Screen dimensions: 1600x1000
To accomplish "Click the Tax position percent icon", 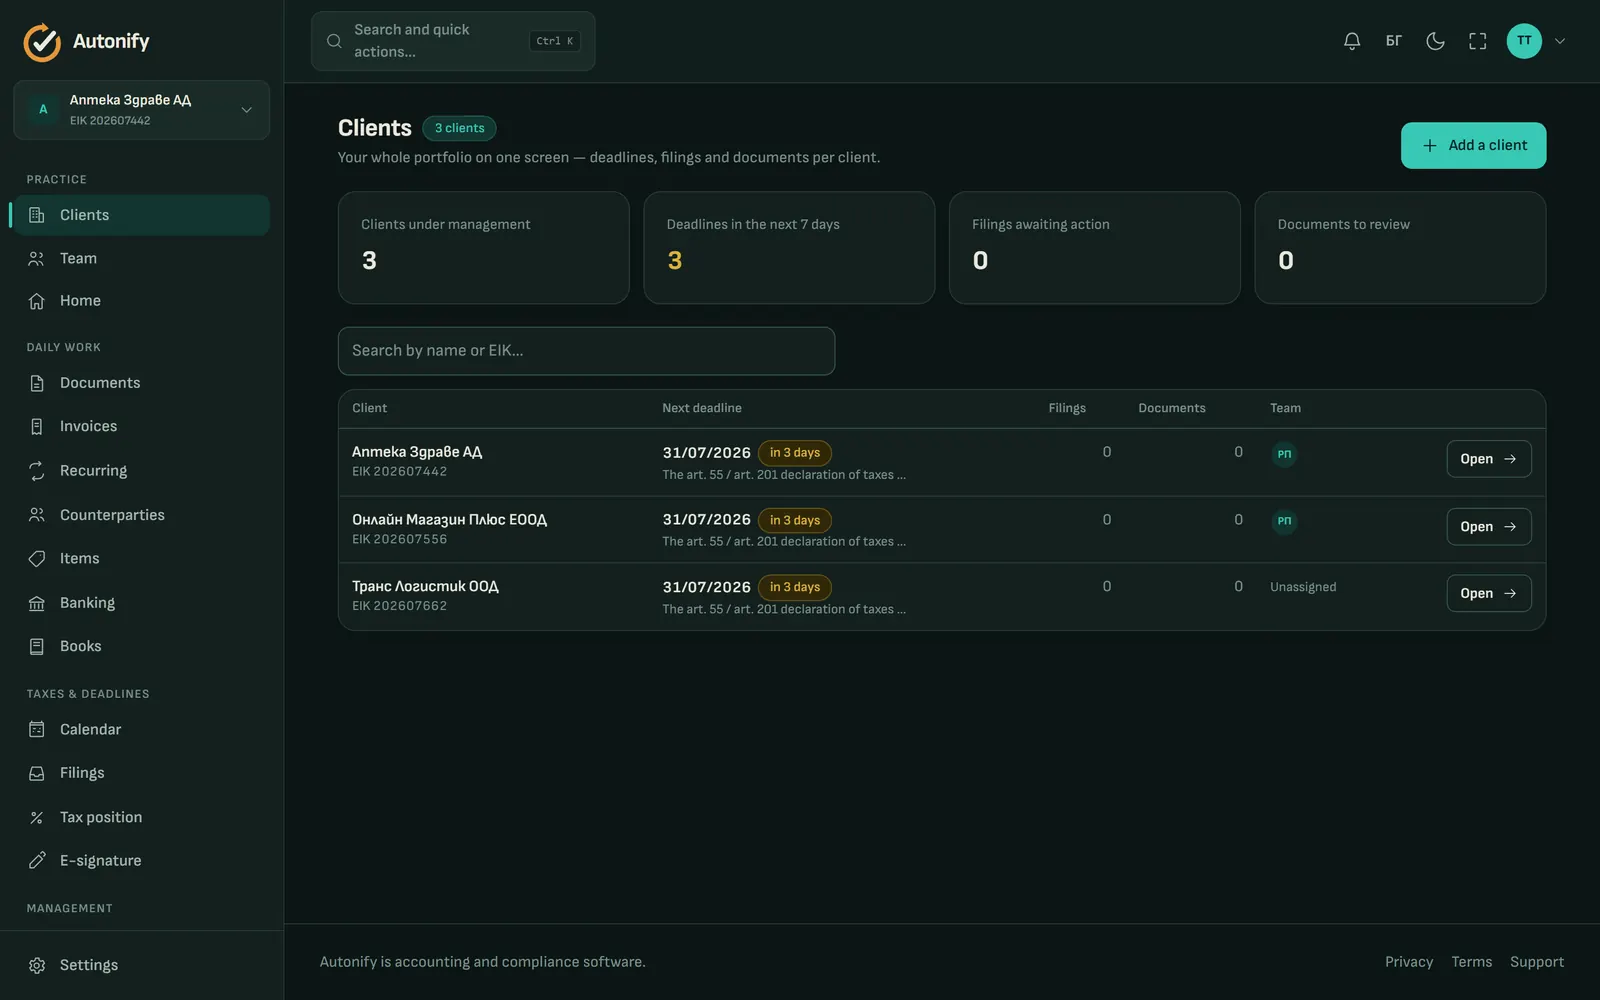I will pos(37,817).
